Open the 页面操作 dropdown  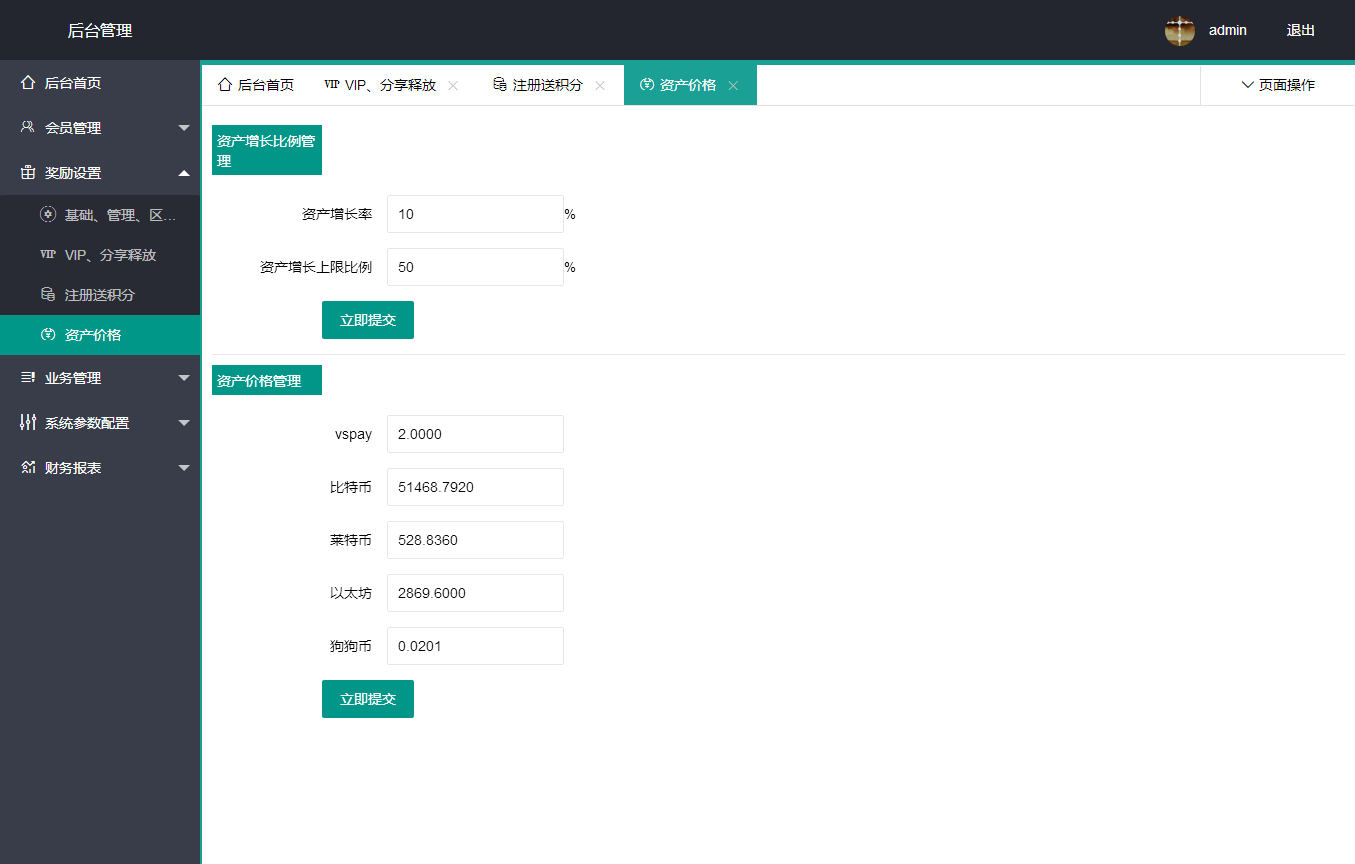(1277, 85)
